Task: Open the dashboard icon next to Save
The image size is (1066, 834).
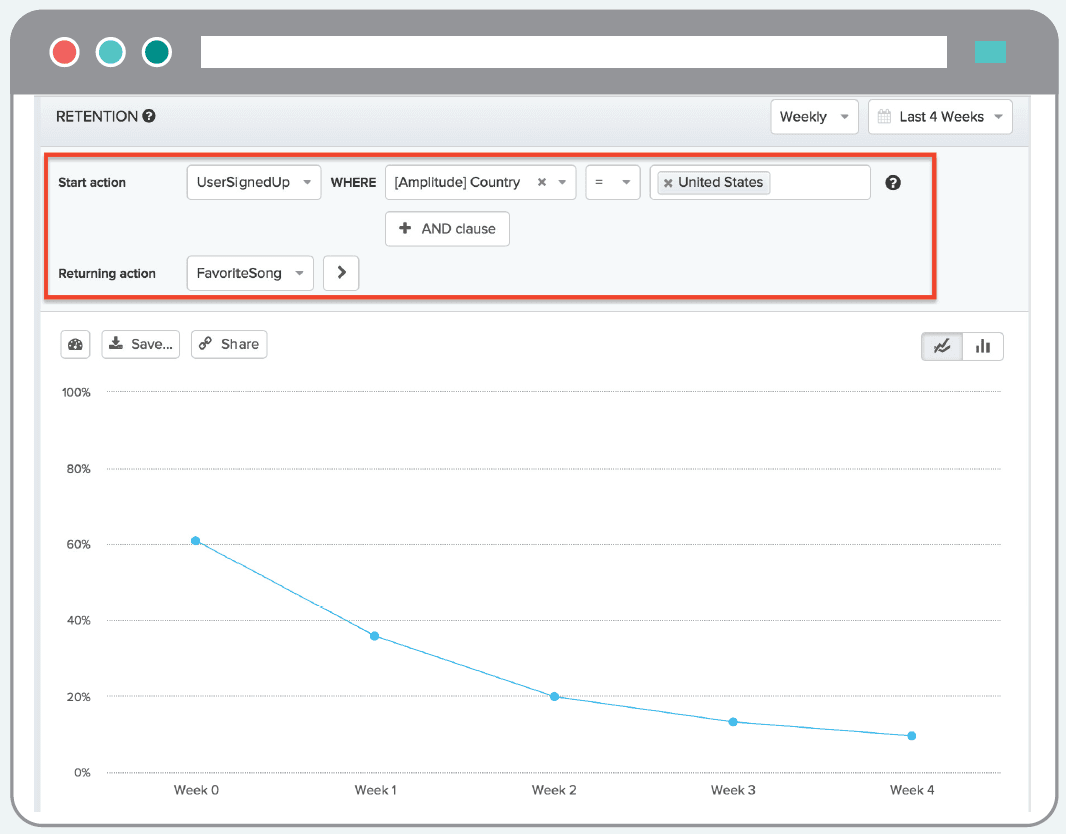Action: point(75,344)
